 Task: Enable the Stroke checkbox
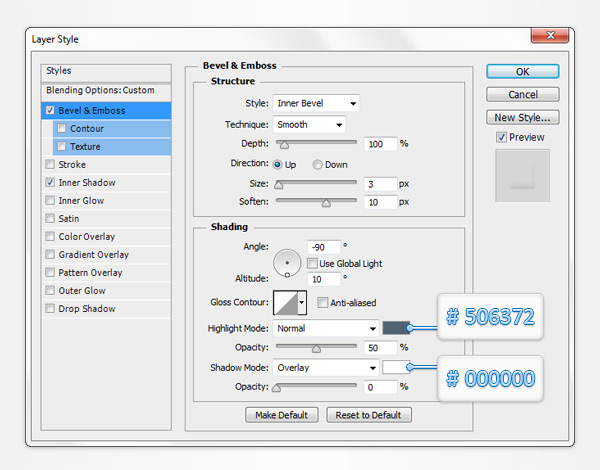tap(50, 165)
